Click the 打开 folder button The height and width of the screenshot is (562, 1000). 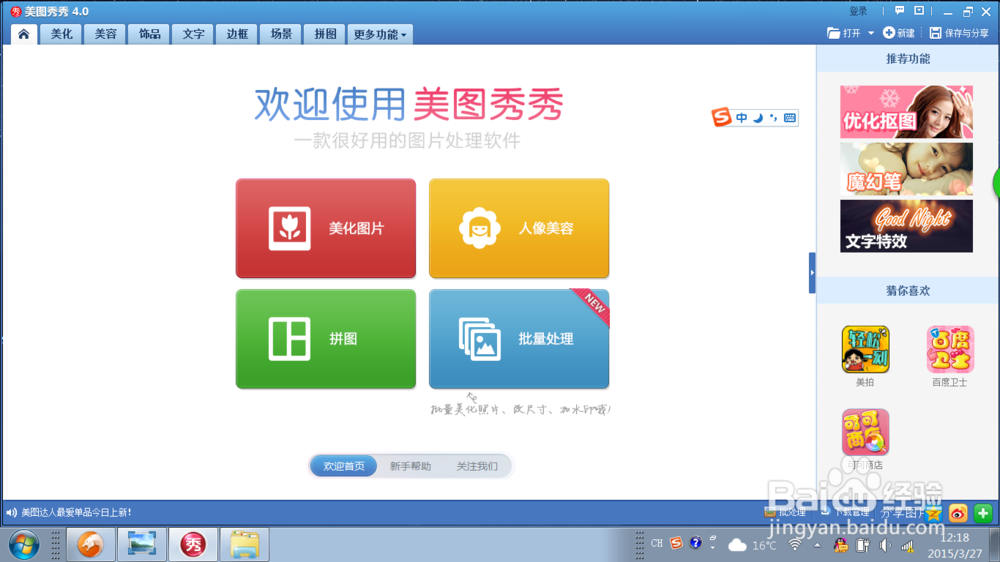point(844,33)
